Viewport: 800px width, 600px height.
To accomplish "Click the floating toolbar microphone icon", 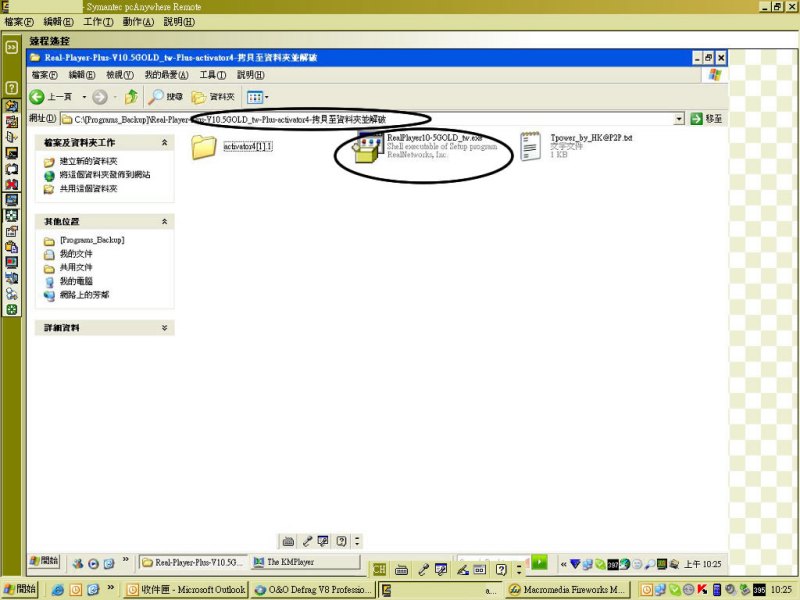I will 307,541.
